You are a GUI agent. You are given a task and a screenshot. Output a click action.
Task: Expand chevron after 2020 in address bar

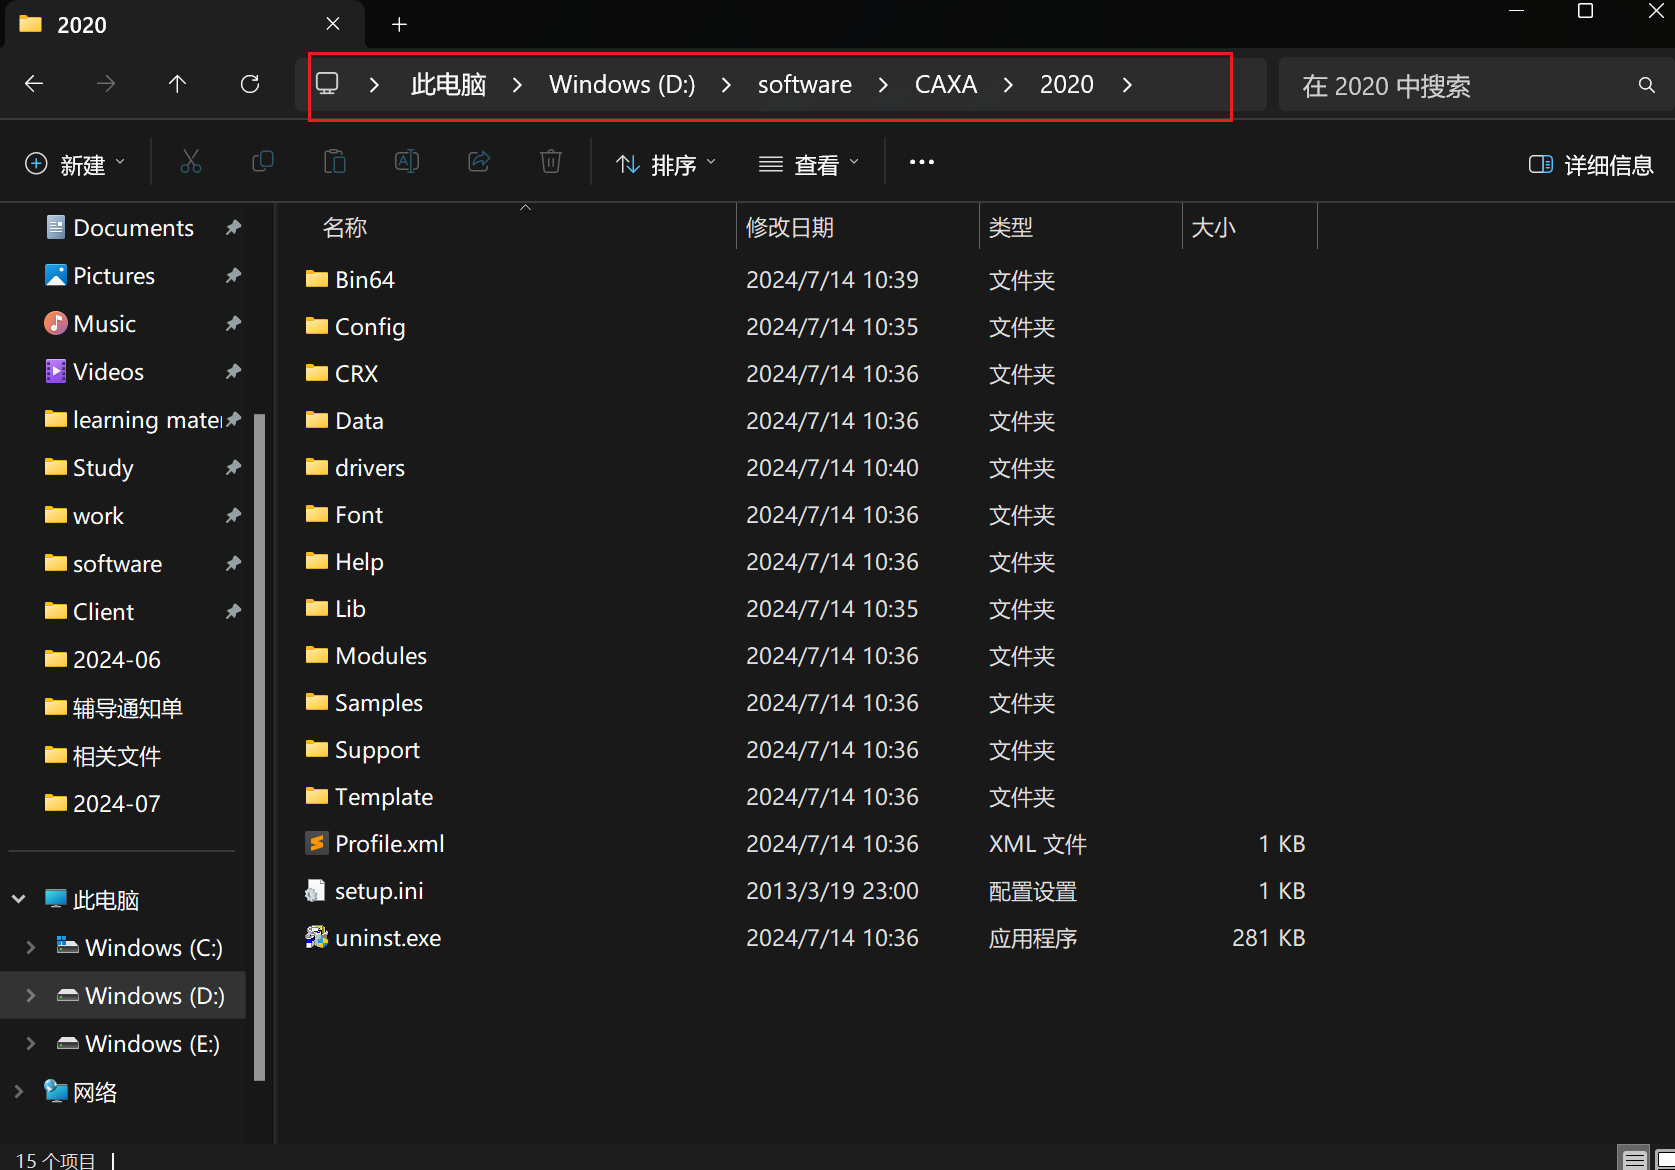point(1127,85)
